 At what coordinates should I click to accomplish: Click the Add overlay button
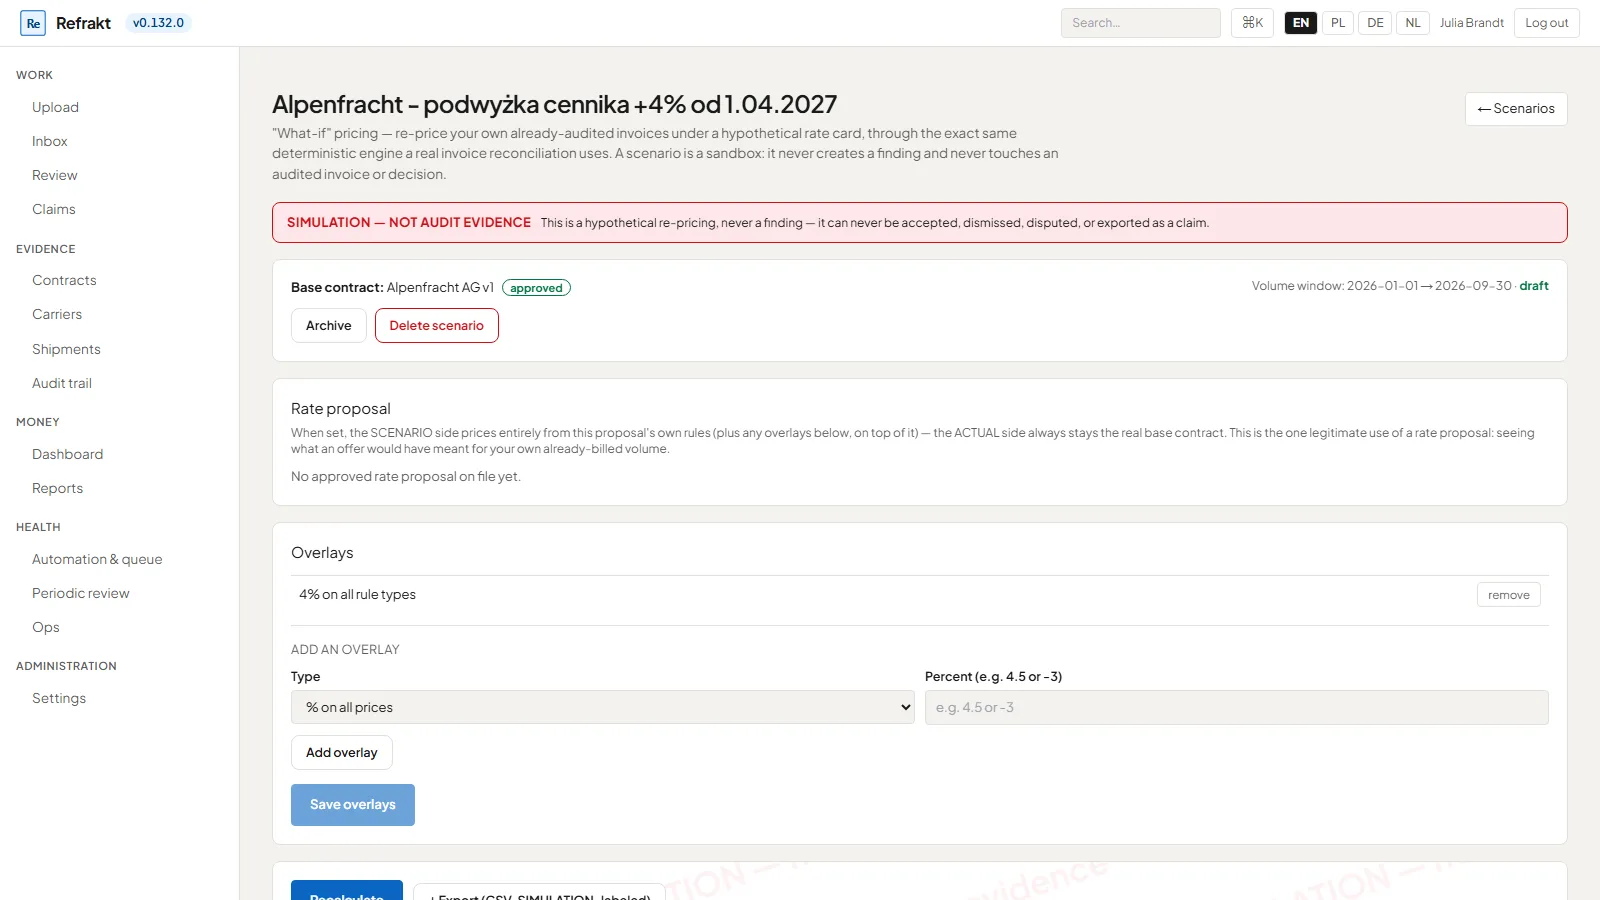[x=342, y=753]
